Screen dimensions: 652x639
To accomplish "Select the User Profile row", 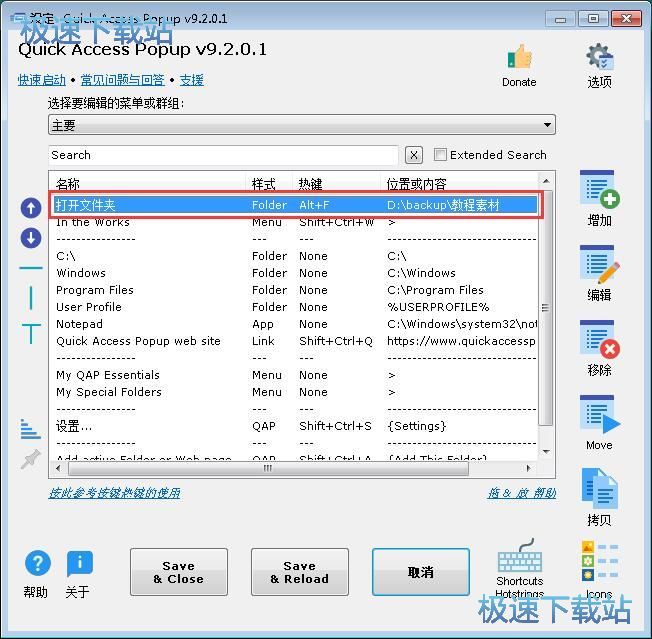I will [x=295, y=307].
